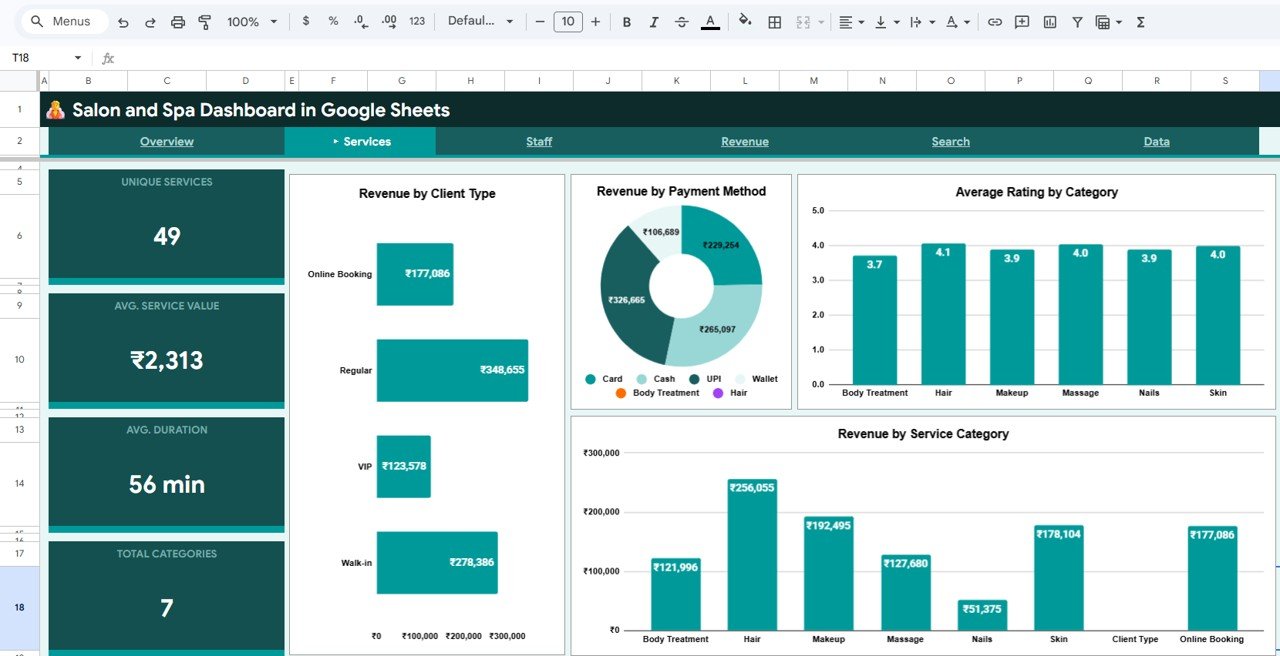This screenshot has width=1280, height=656.
Task: Apply currency format with the dollar icon
Action: coord(306,20)
